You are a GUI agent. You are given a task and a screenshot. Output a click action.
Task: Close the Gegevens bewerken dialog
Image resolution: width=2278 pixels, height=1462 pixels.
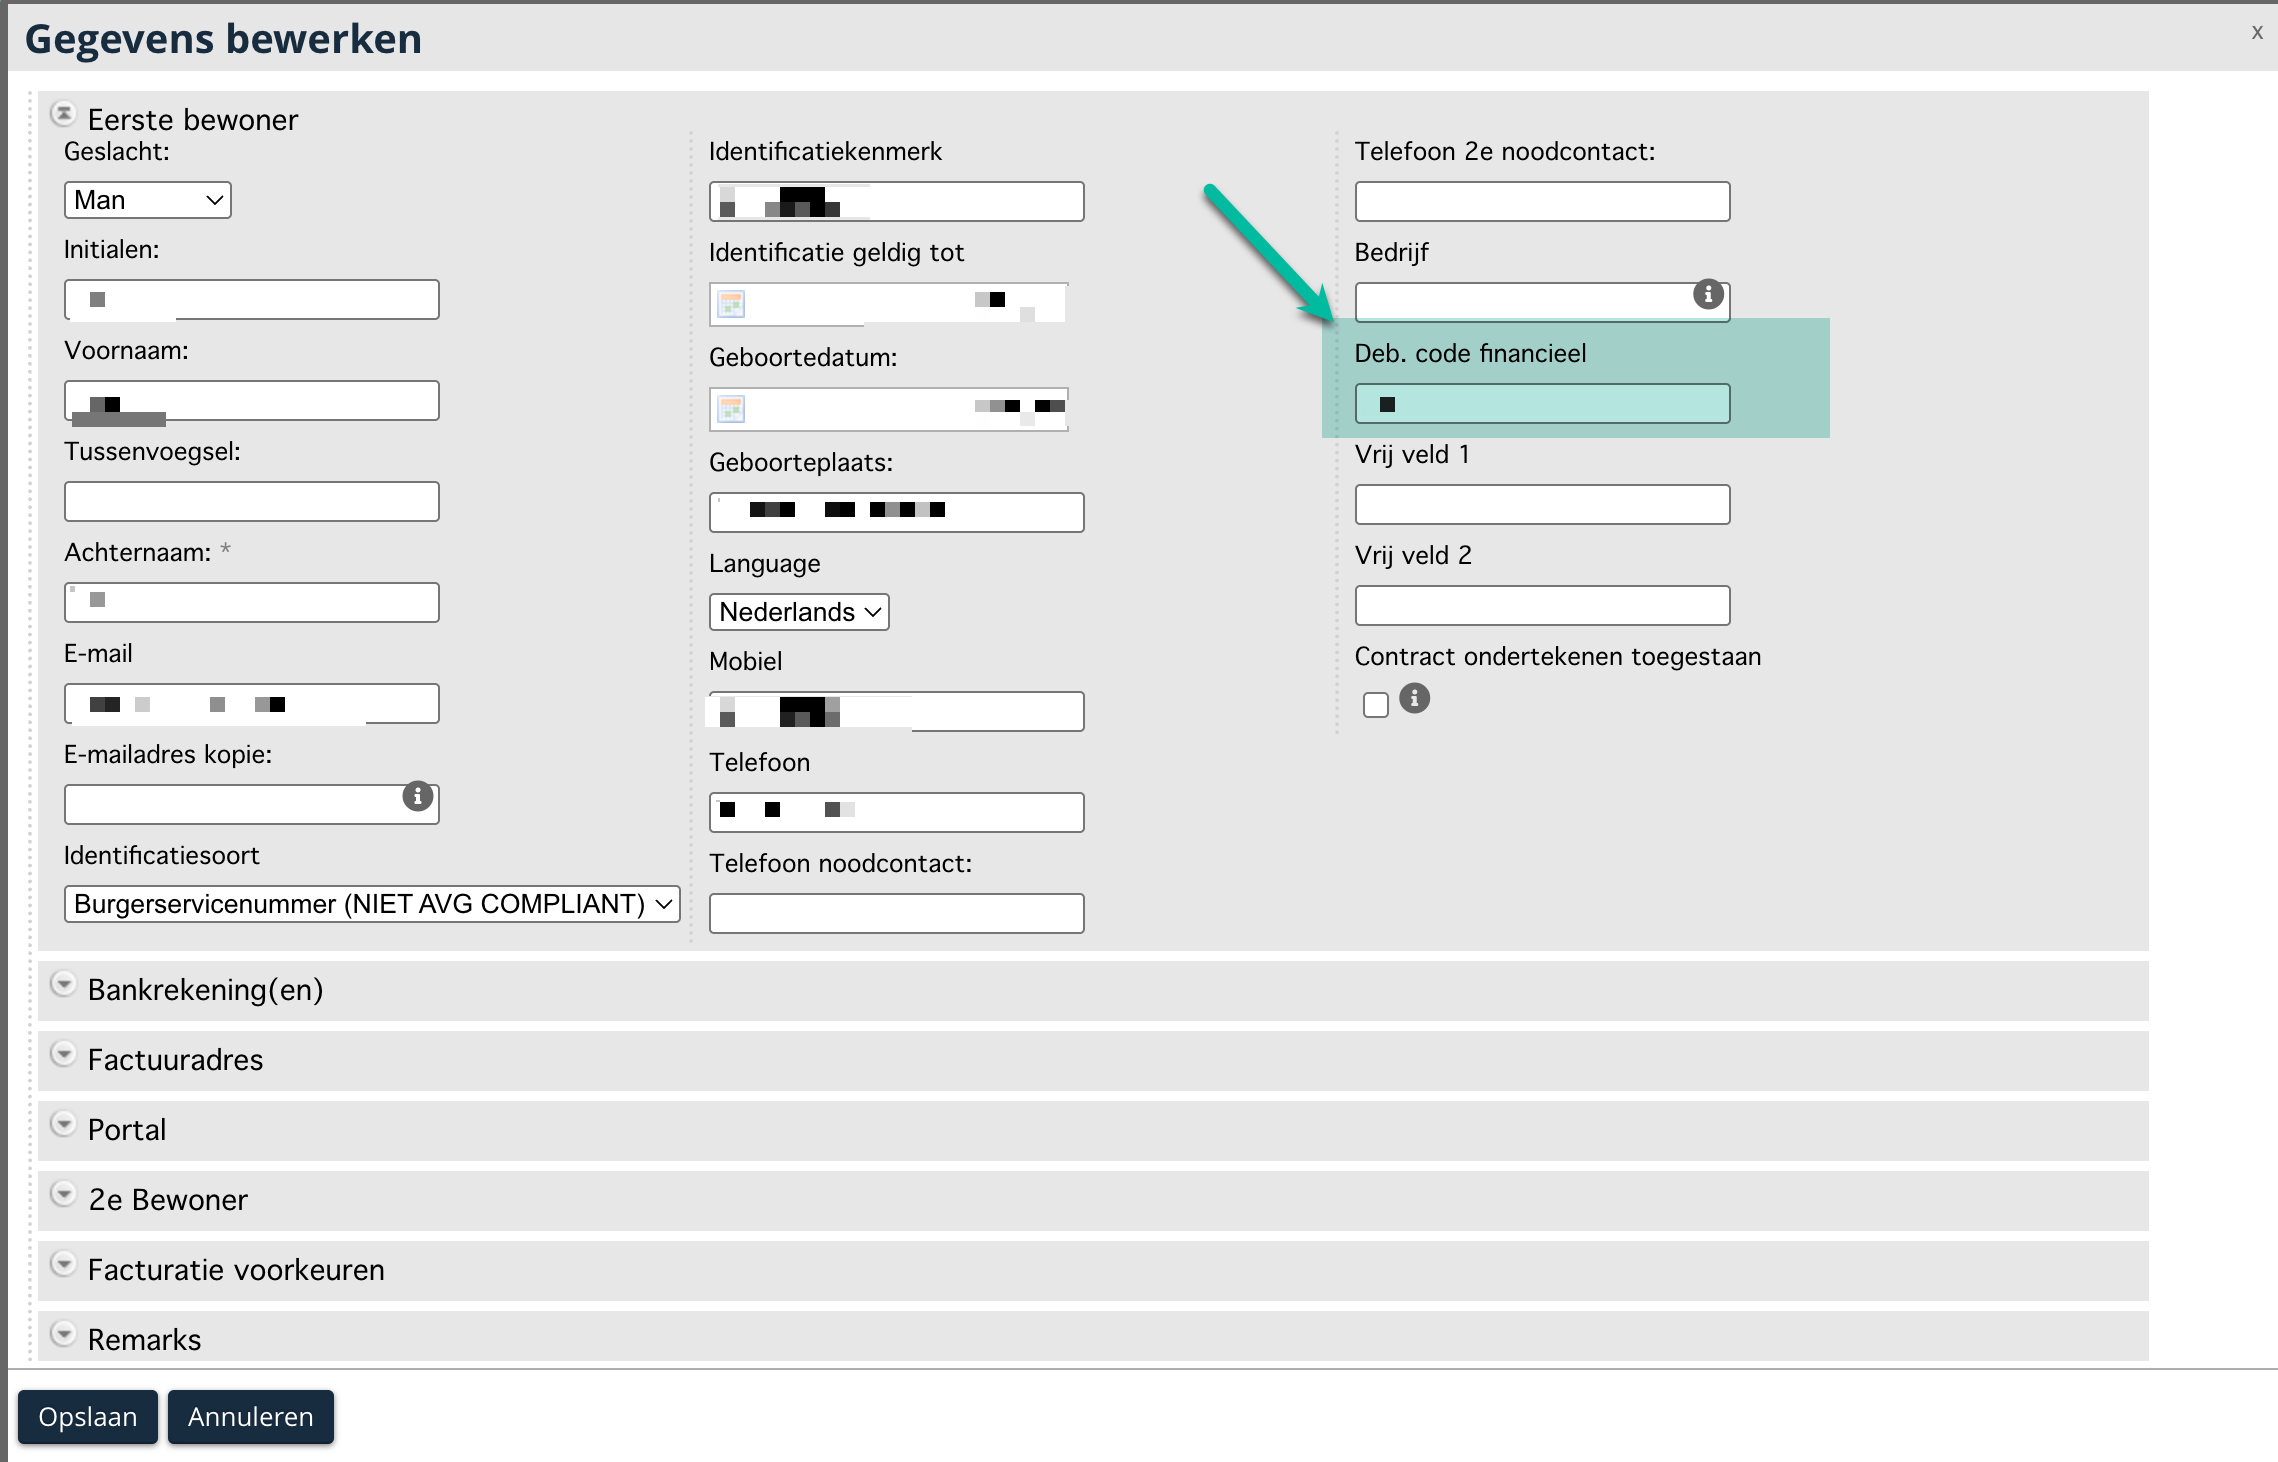[2256, 33]
